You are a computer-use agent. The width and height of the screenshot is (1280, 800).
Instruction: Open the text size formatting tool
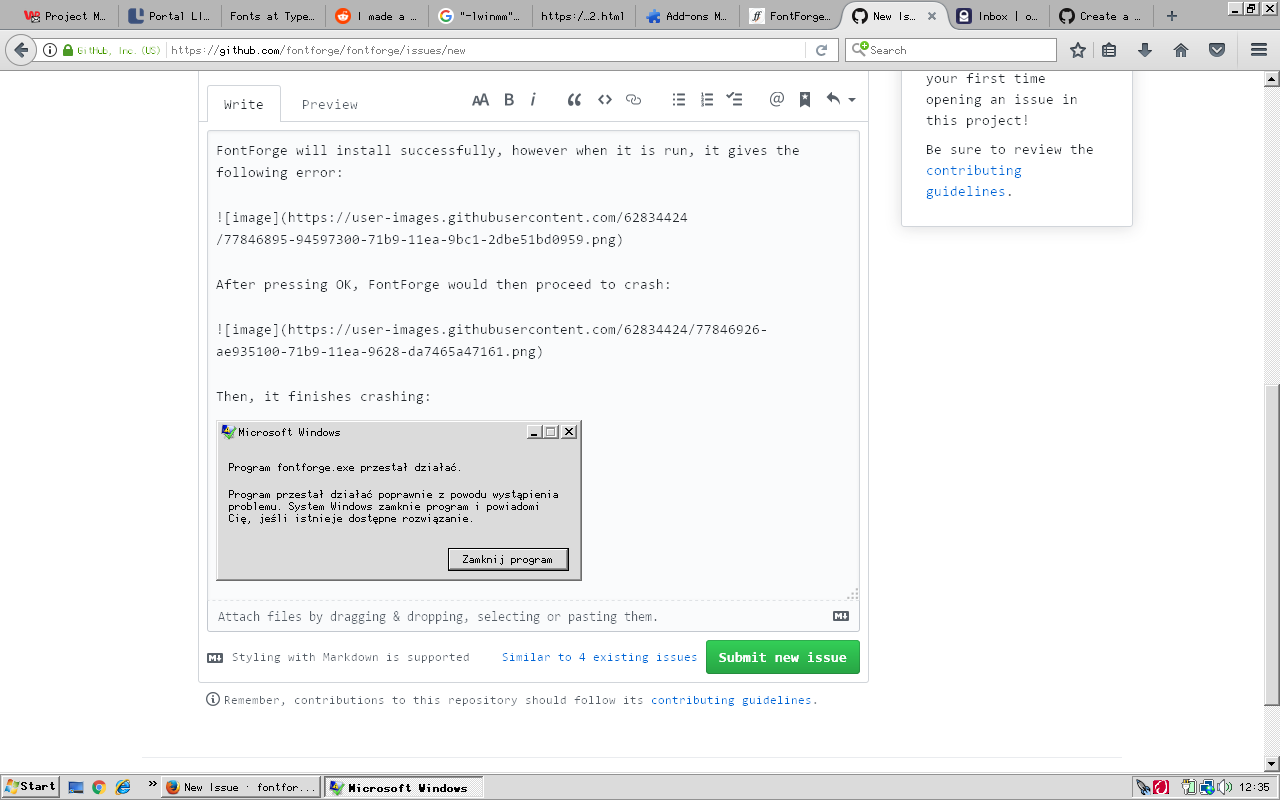(x=480, y=99)
